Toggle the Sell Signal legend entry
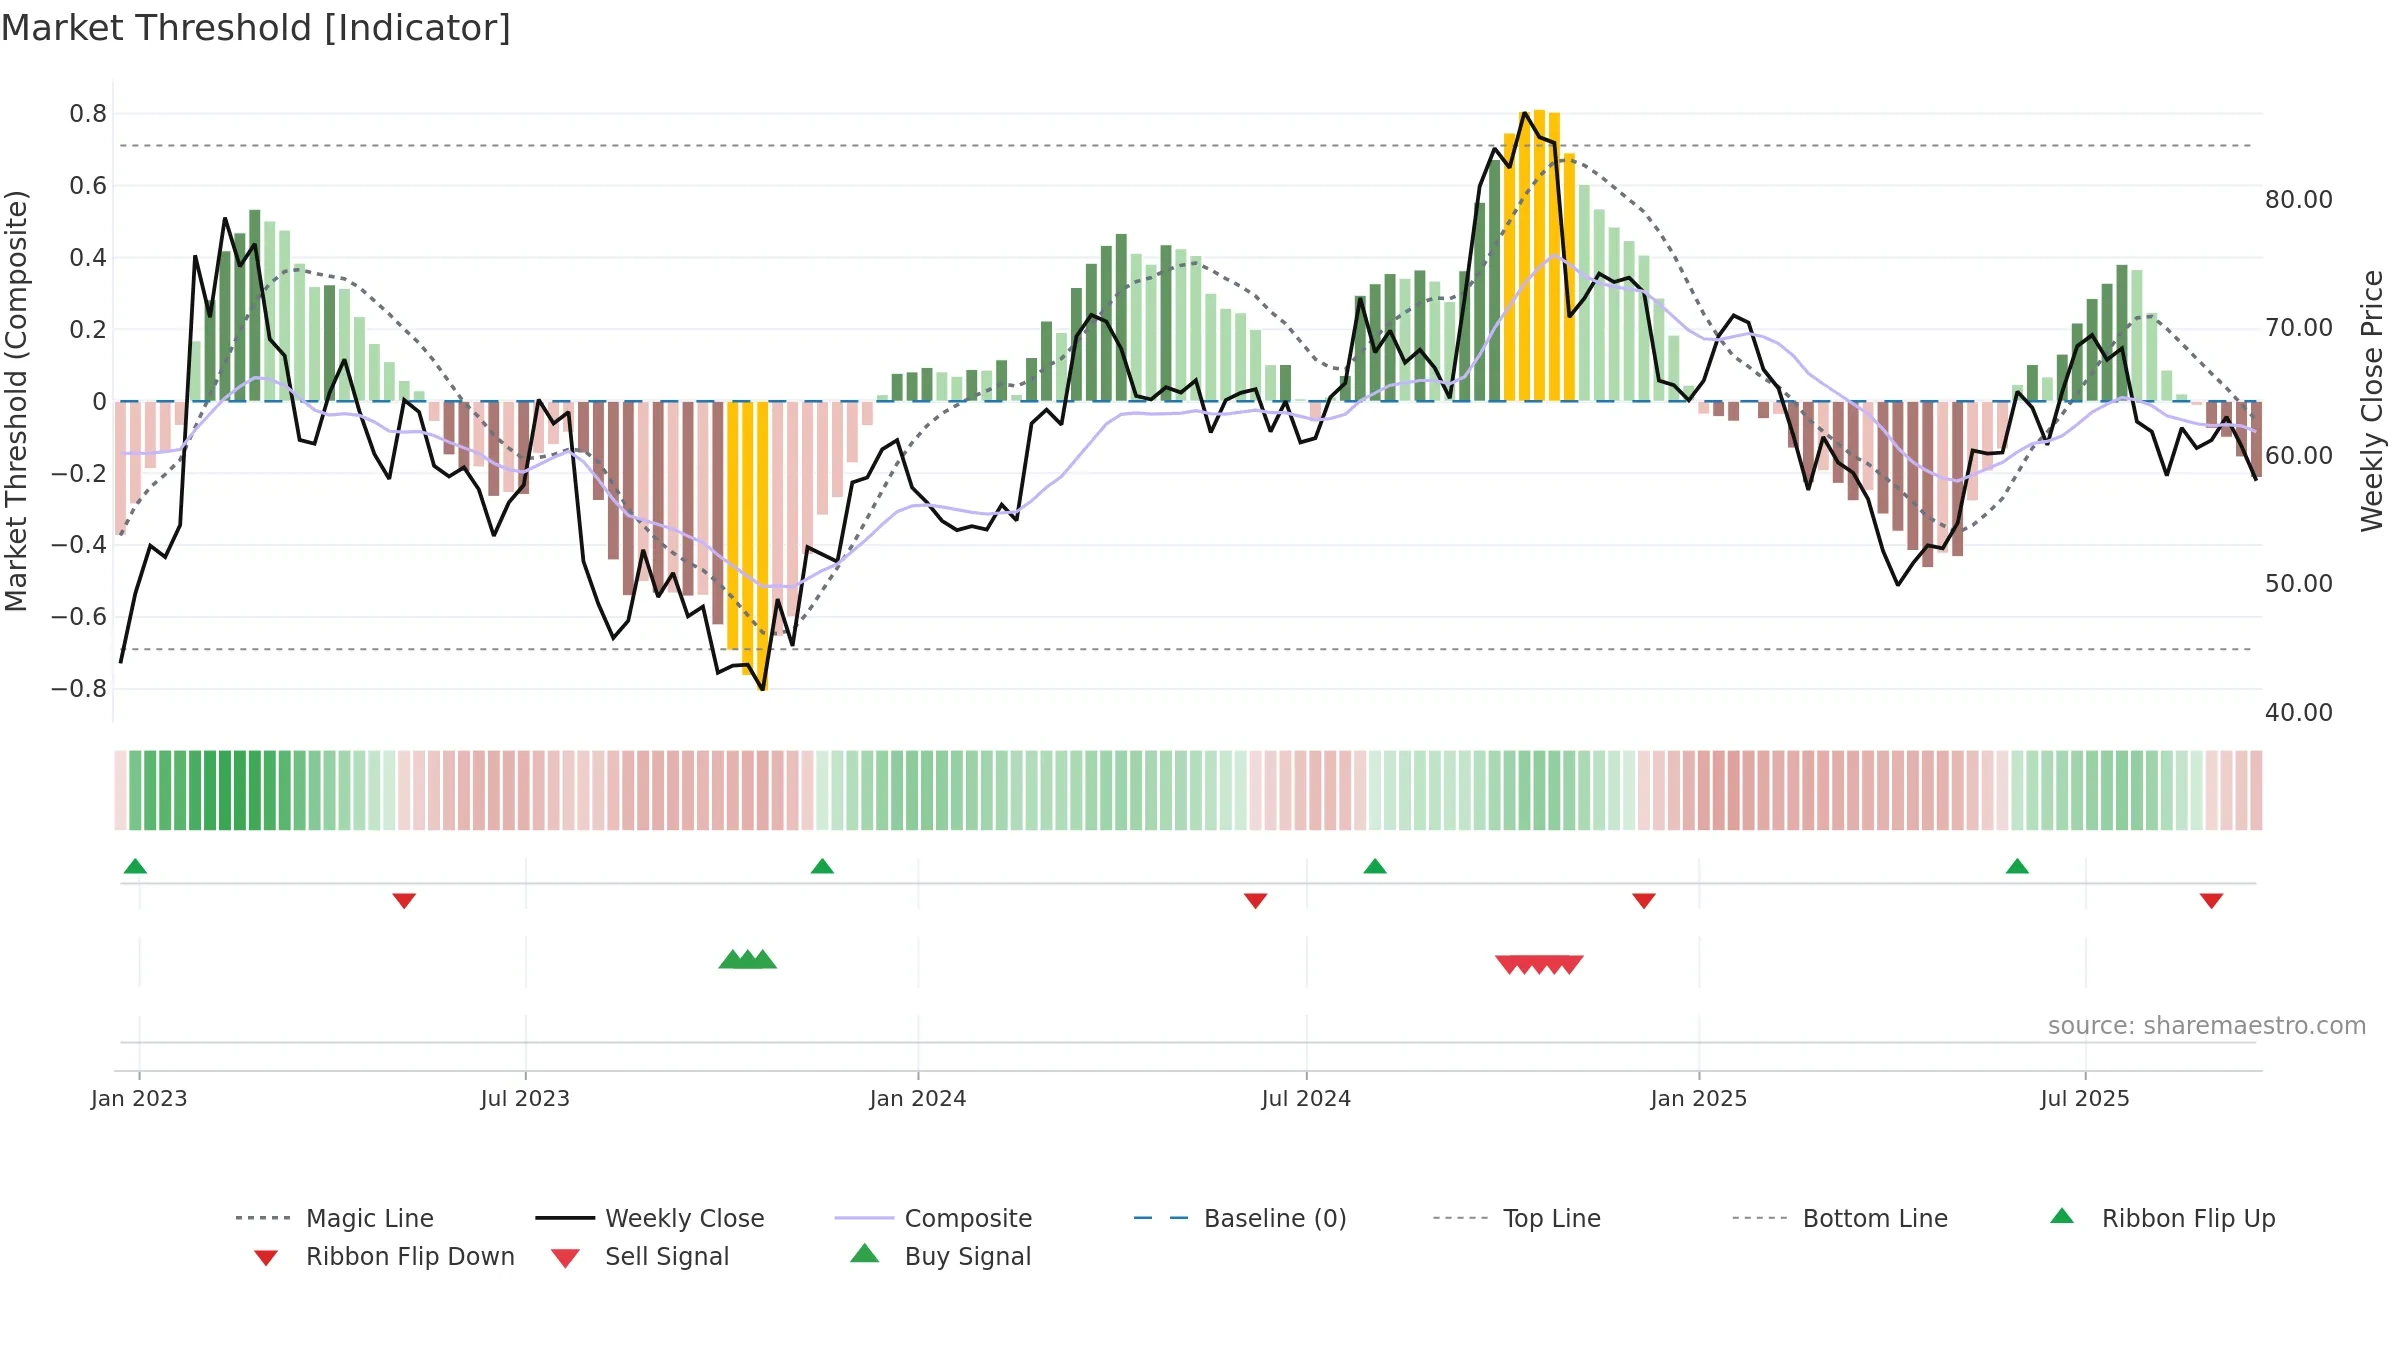The width and height of the screenshot is (2400, 1350). click(640, 1256)
